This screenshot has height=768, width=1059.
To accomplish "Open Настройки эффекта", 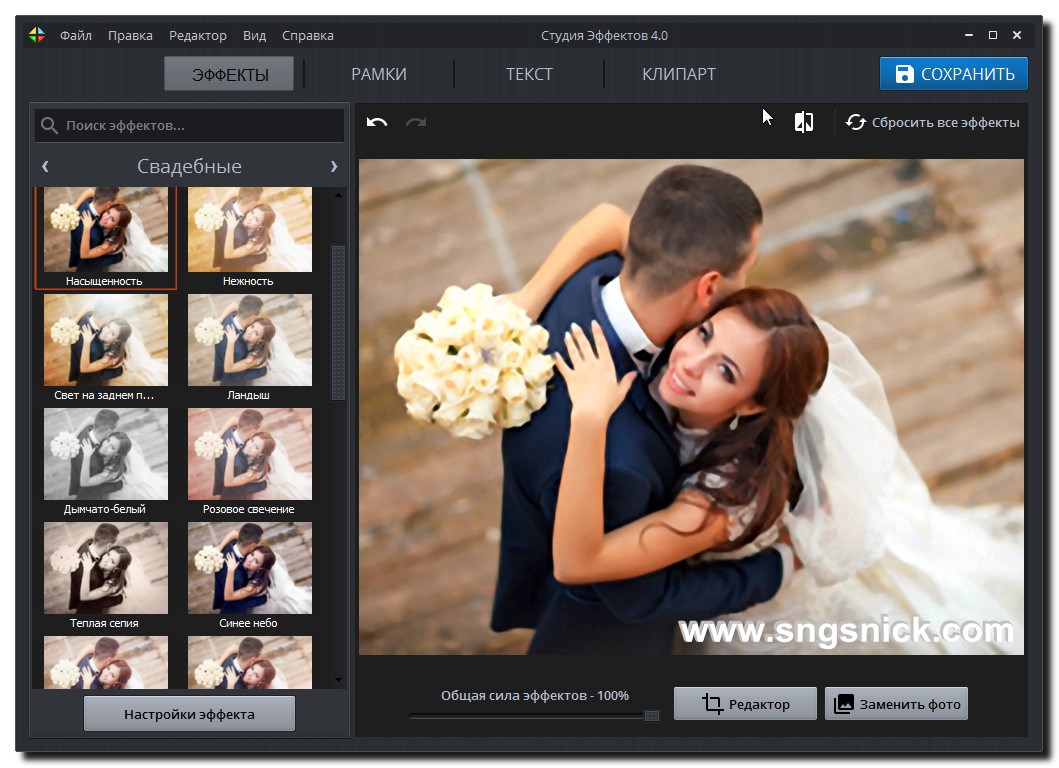I will (189, 714).
